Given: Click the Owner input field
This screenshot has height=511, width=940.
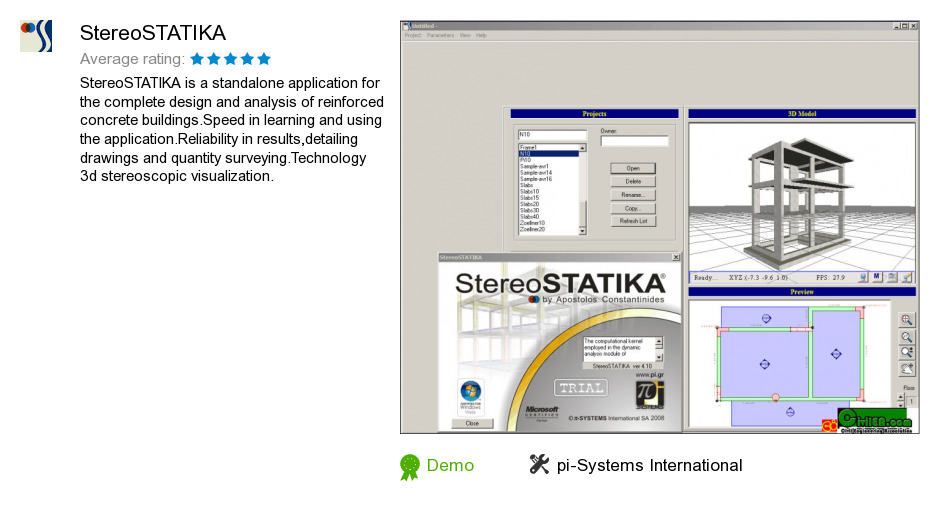Looking at the screenshot, I should pos(634,141).
